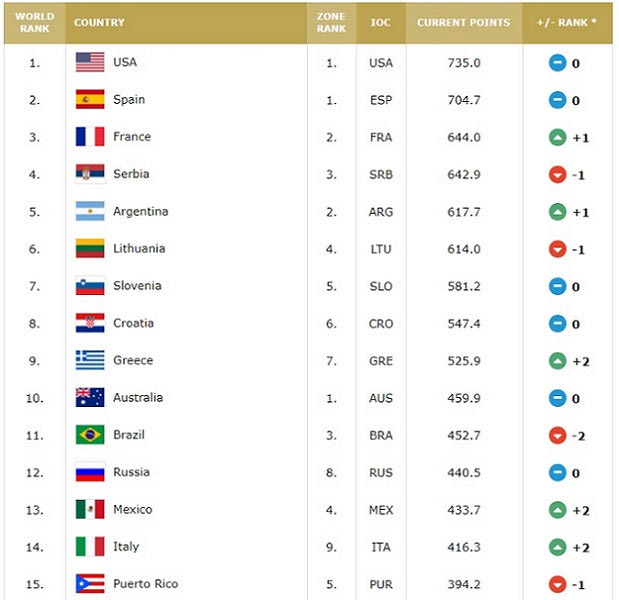Image resolution: width=619 pixels, height=600 pixels.
Task: Click the Zone Rank column header
Action: click(331, 22)
